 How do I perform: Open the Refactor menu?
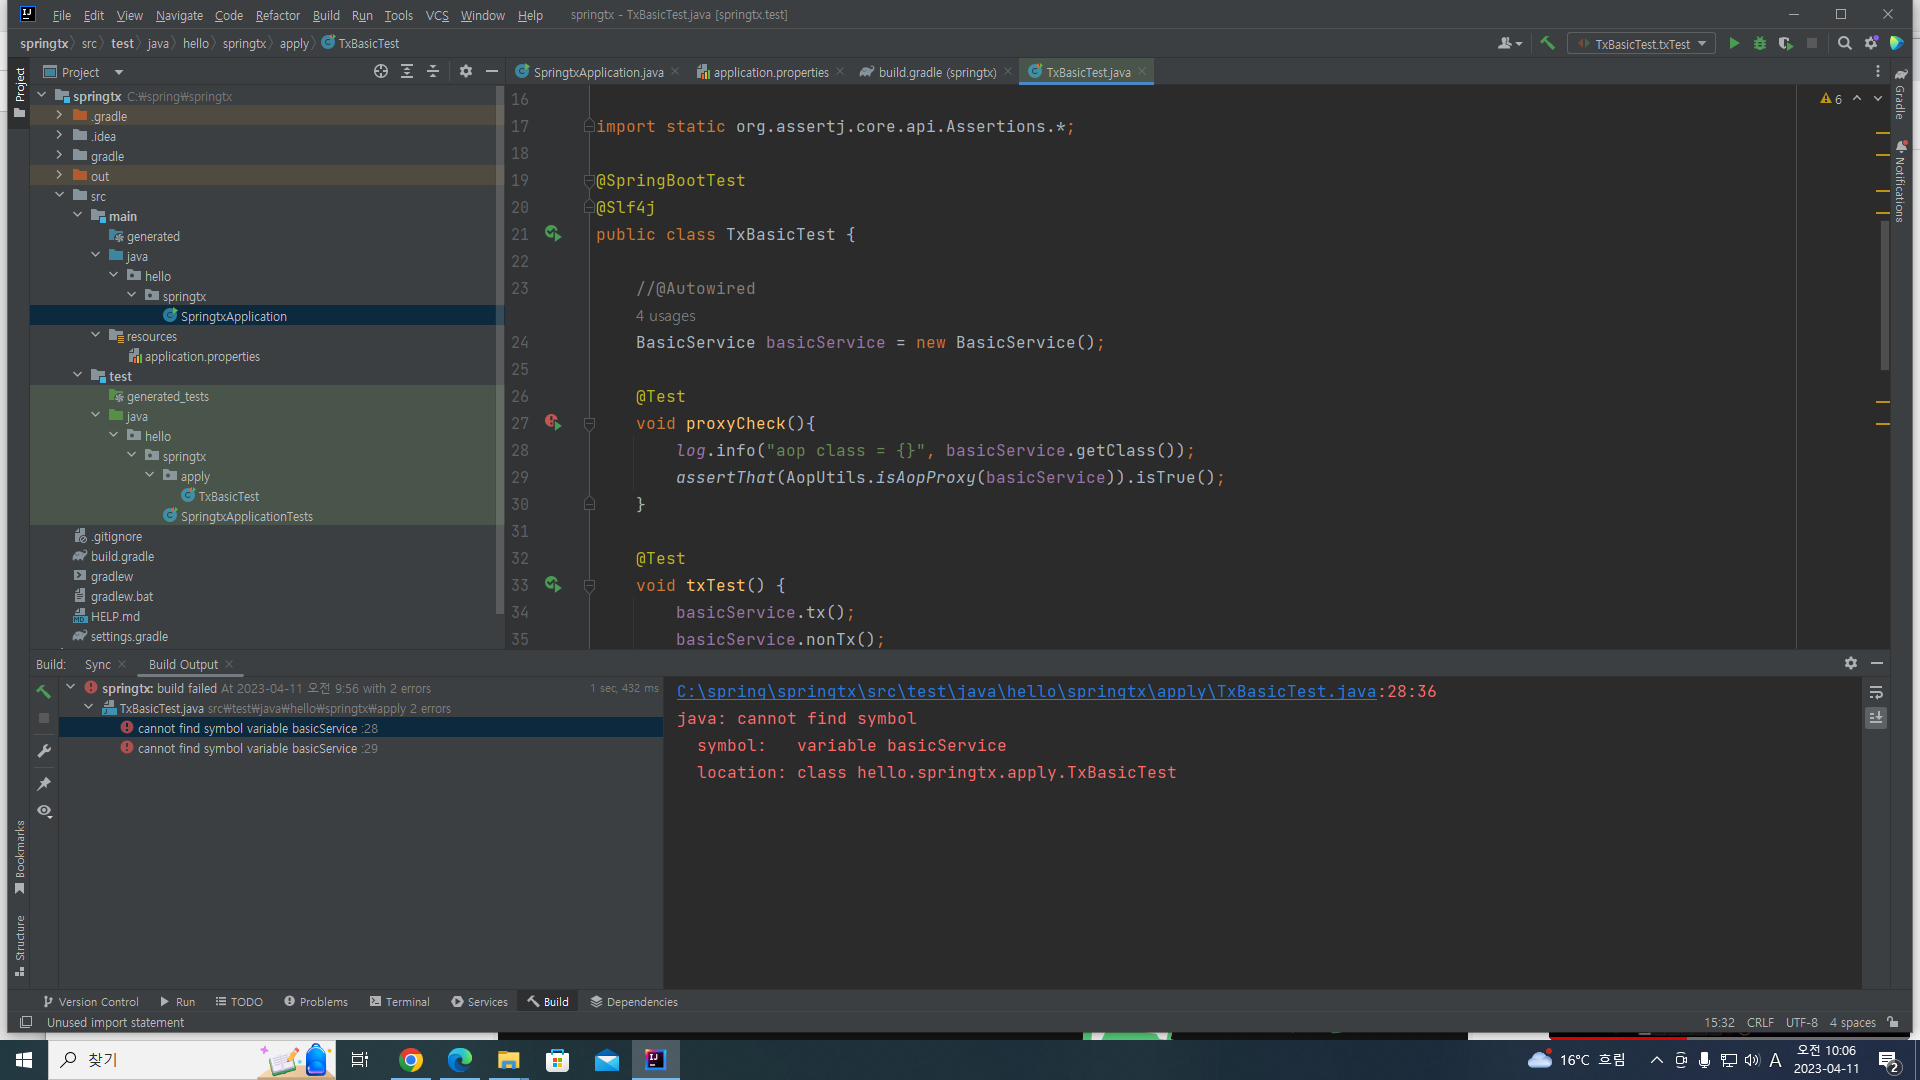[x=277, y=15]
